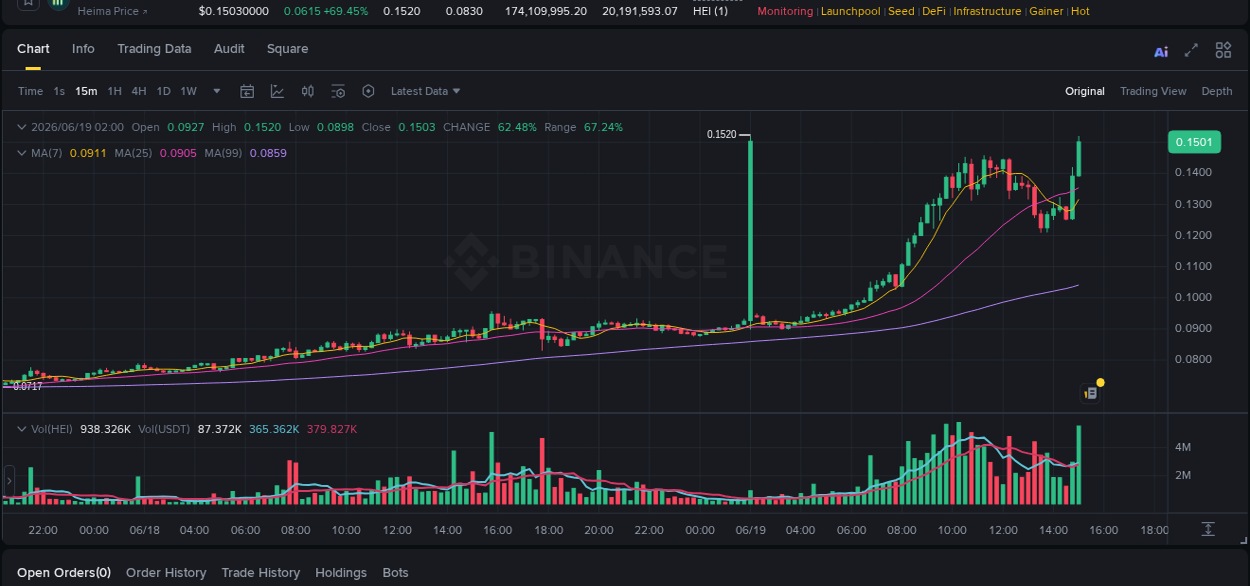The image size is (1250, 586).
Task: Select the 1s time interval
Action: point(59,91)
